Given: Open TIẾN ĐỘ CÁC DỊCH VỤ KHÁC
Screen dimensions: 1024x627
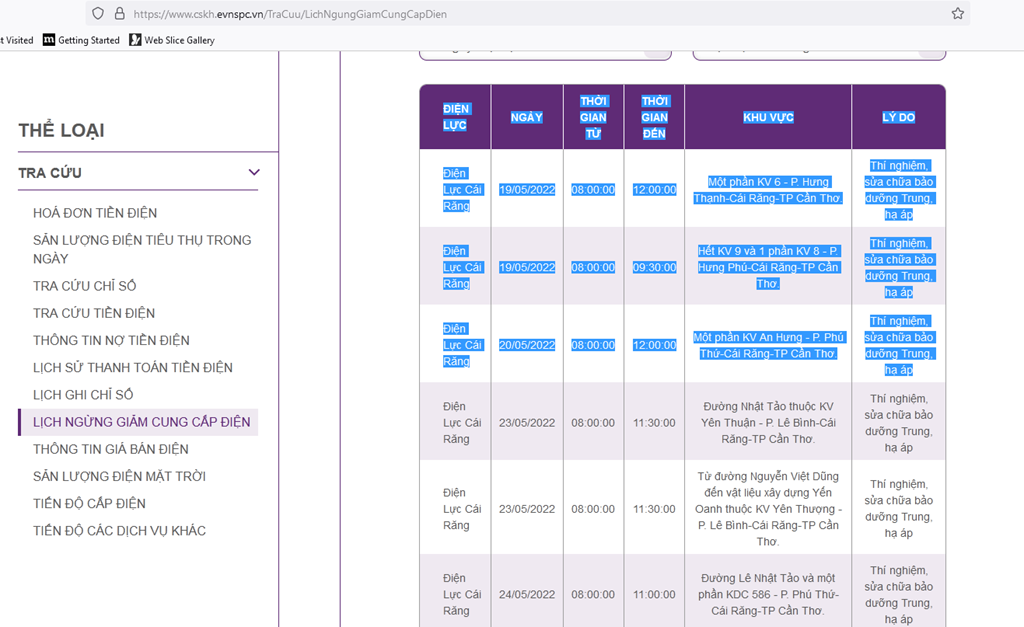Looking at the screenshot, I should point(119,531).
